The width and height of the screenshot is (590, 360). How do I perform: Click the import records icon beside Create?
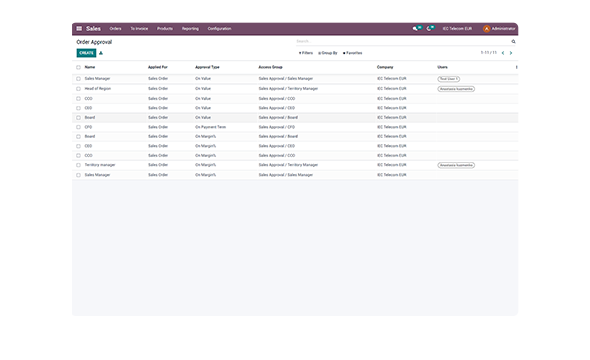(x=101, y=53)
